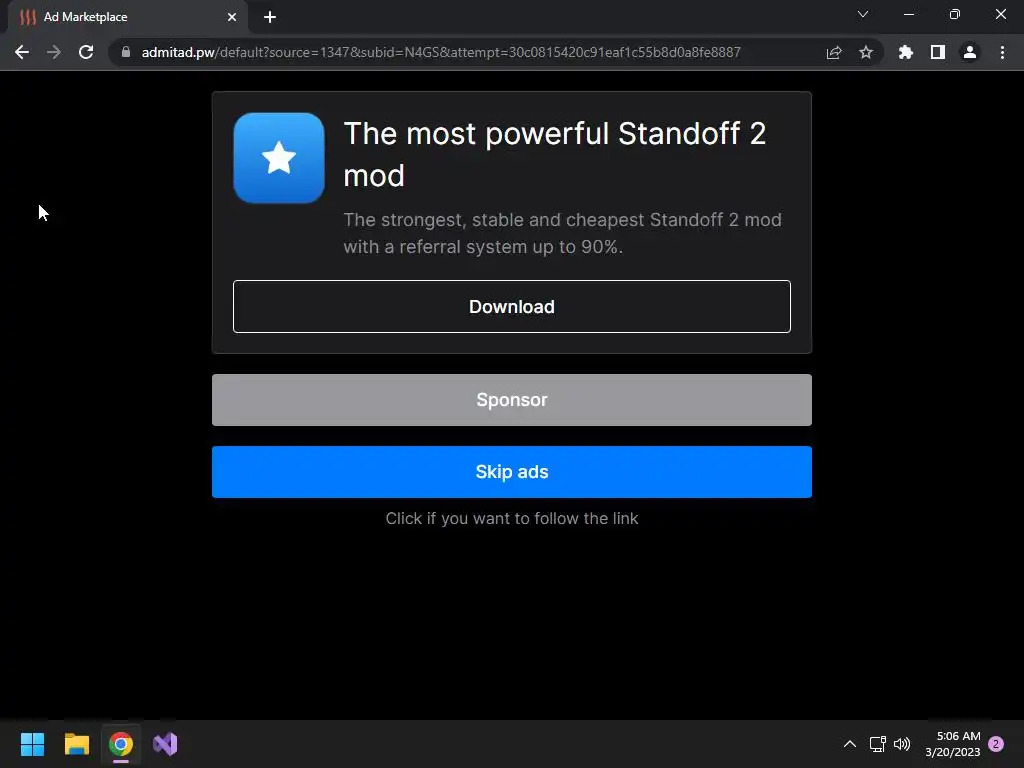Click the blue star app icon
1024x768 pixels.
click(279, 158)
